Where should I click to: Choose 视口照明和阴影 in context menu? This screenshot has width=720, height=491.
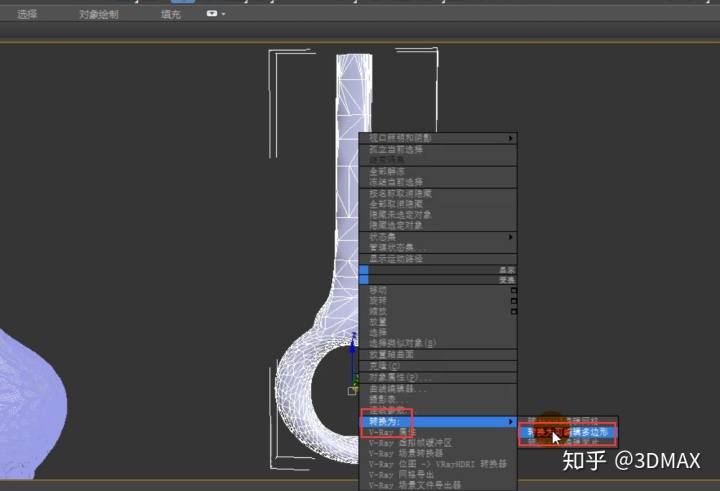pyautogui.click(x=438, y=138)
